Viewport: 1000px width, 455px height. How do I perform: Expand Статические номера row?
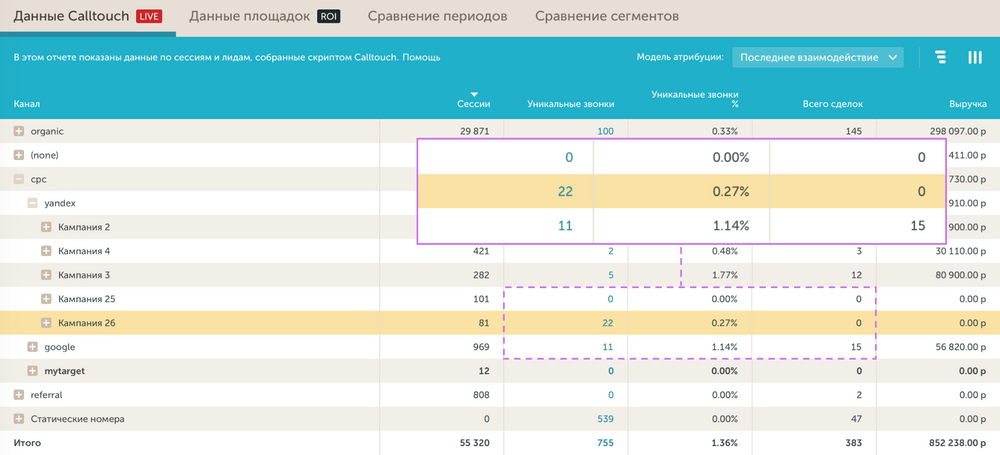click(x=19, y=419)
